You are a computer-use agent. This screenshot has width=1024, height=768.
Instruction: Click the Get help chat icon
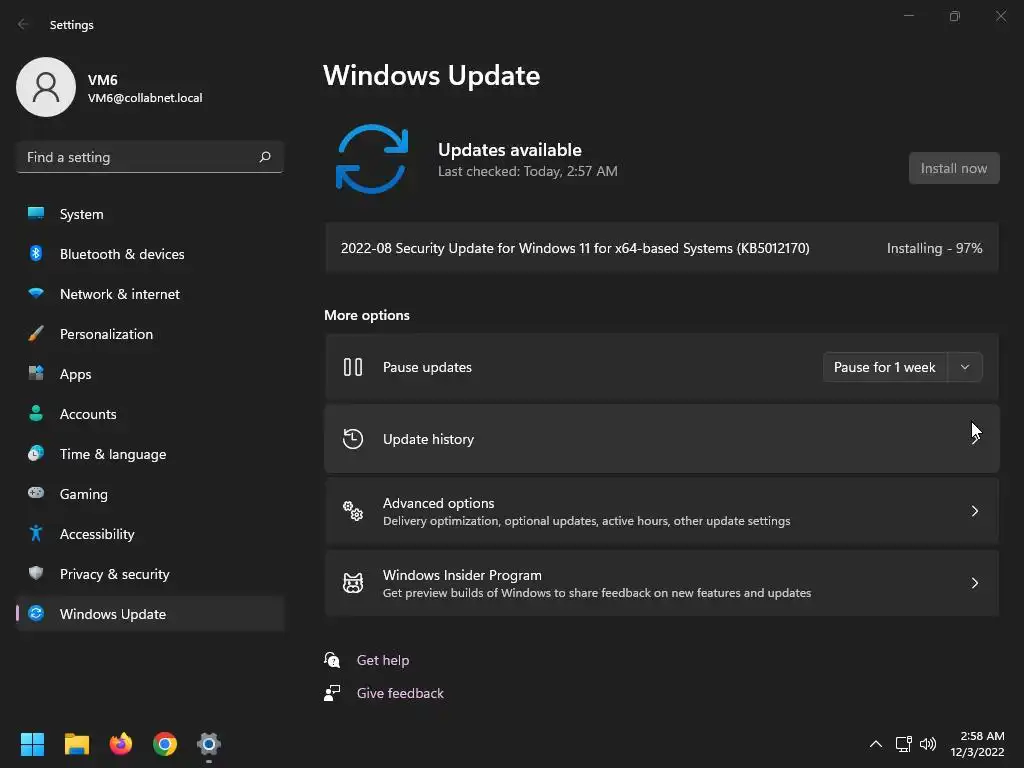332,660
